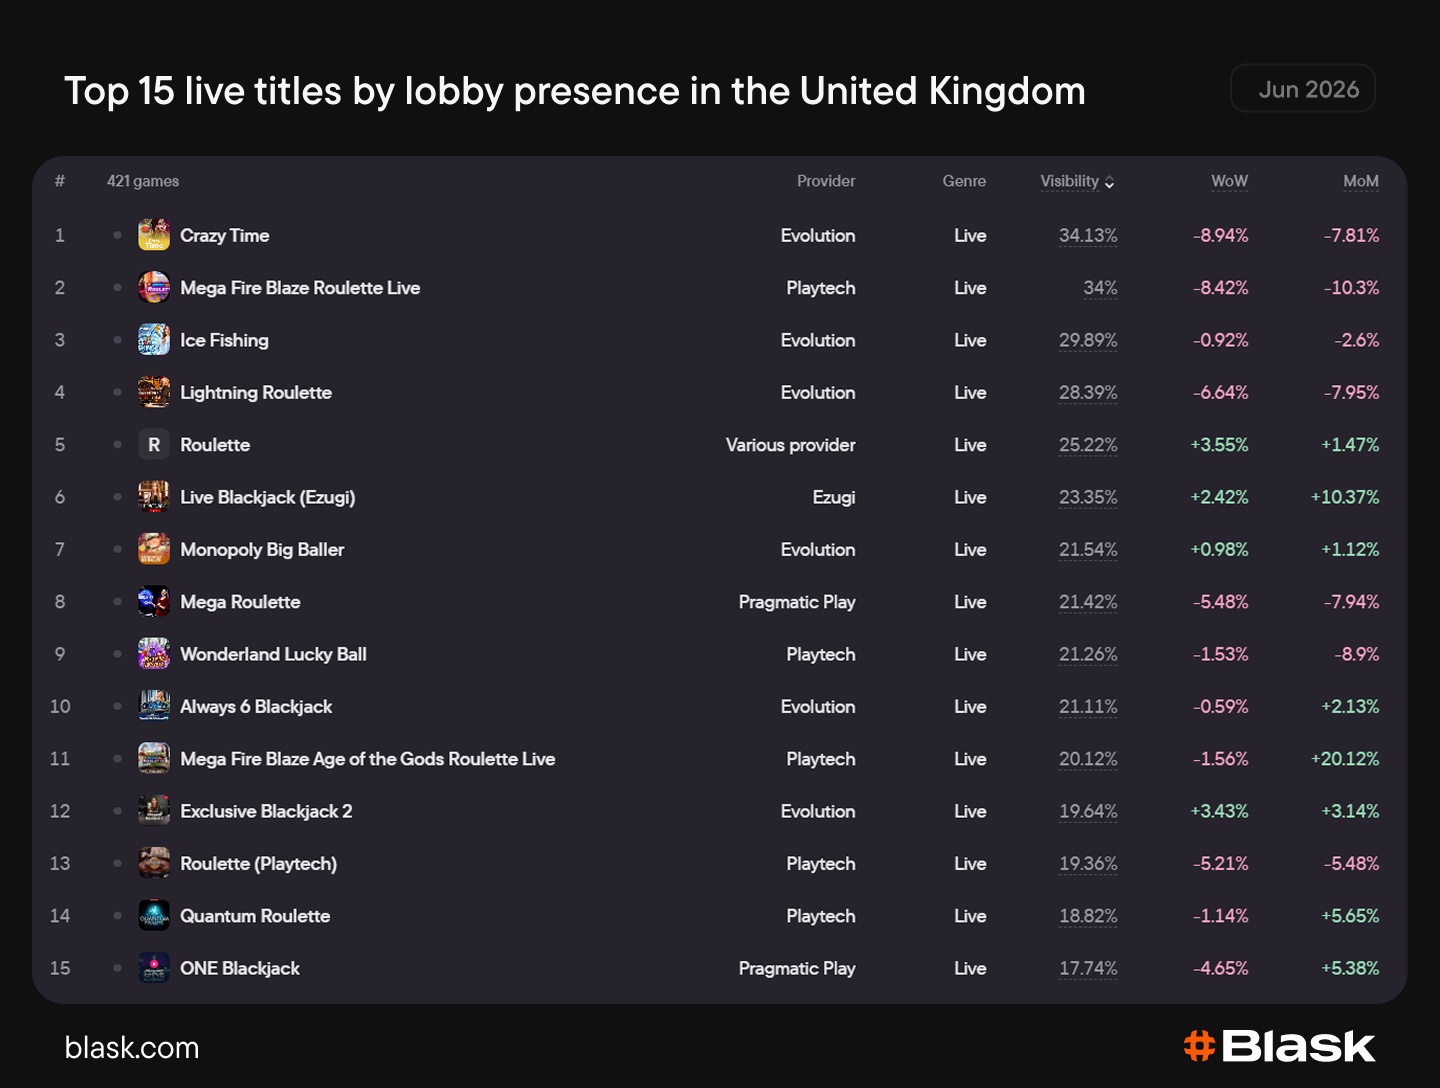Select the Lightning Roulette icon

(154, 392)
